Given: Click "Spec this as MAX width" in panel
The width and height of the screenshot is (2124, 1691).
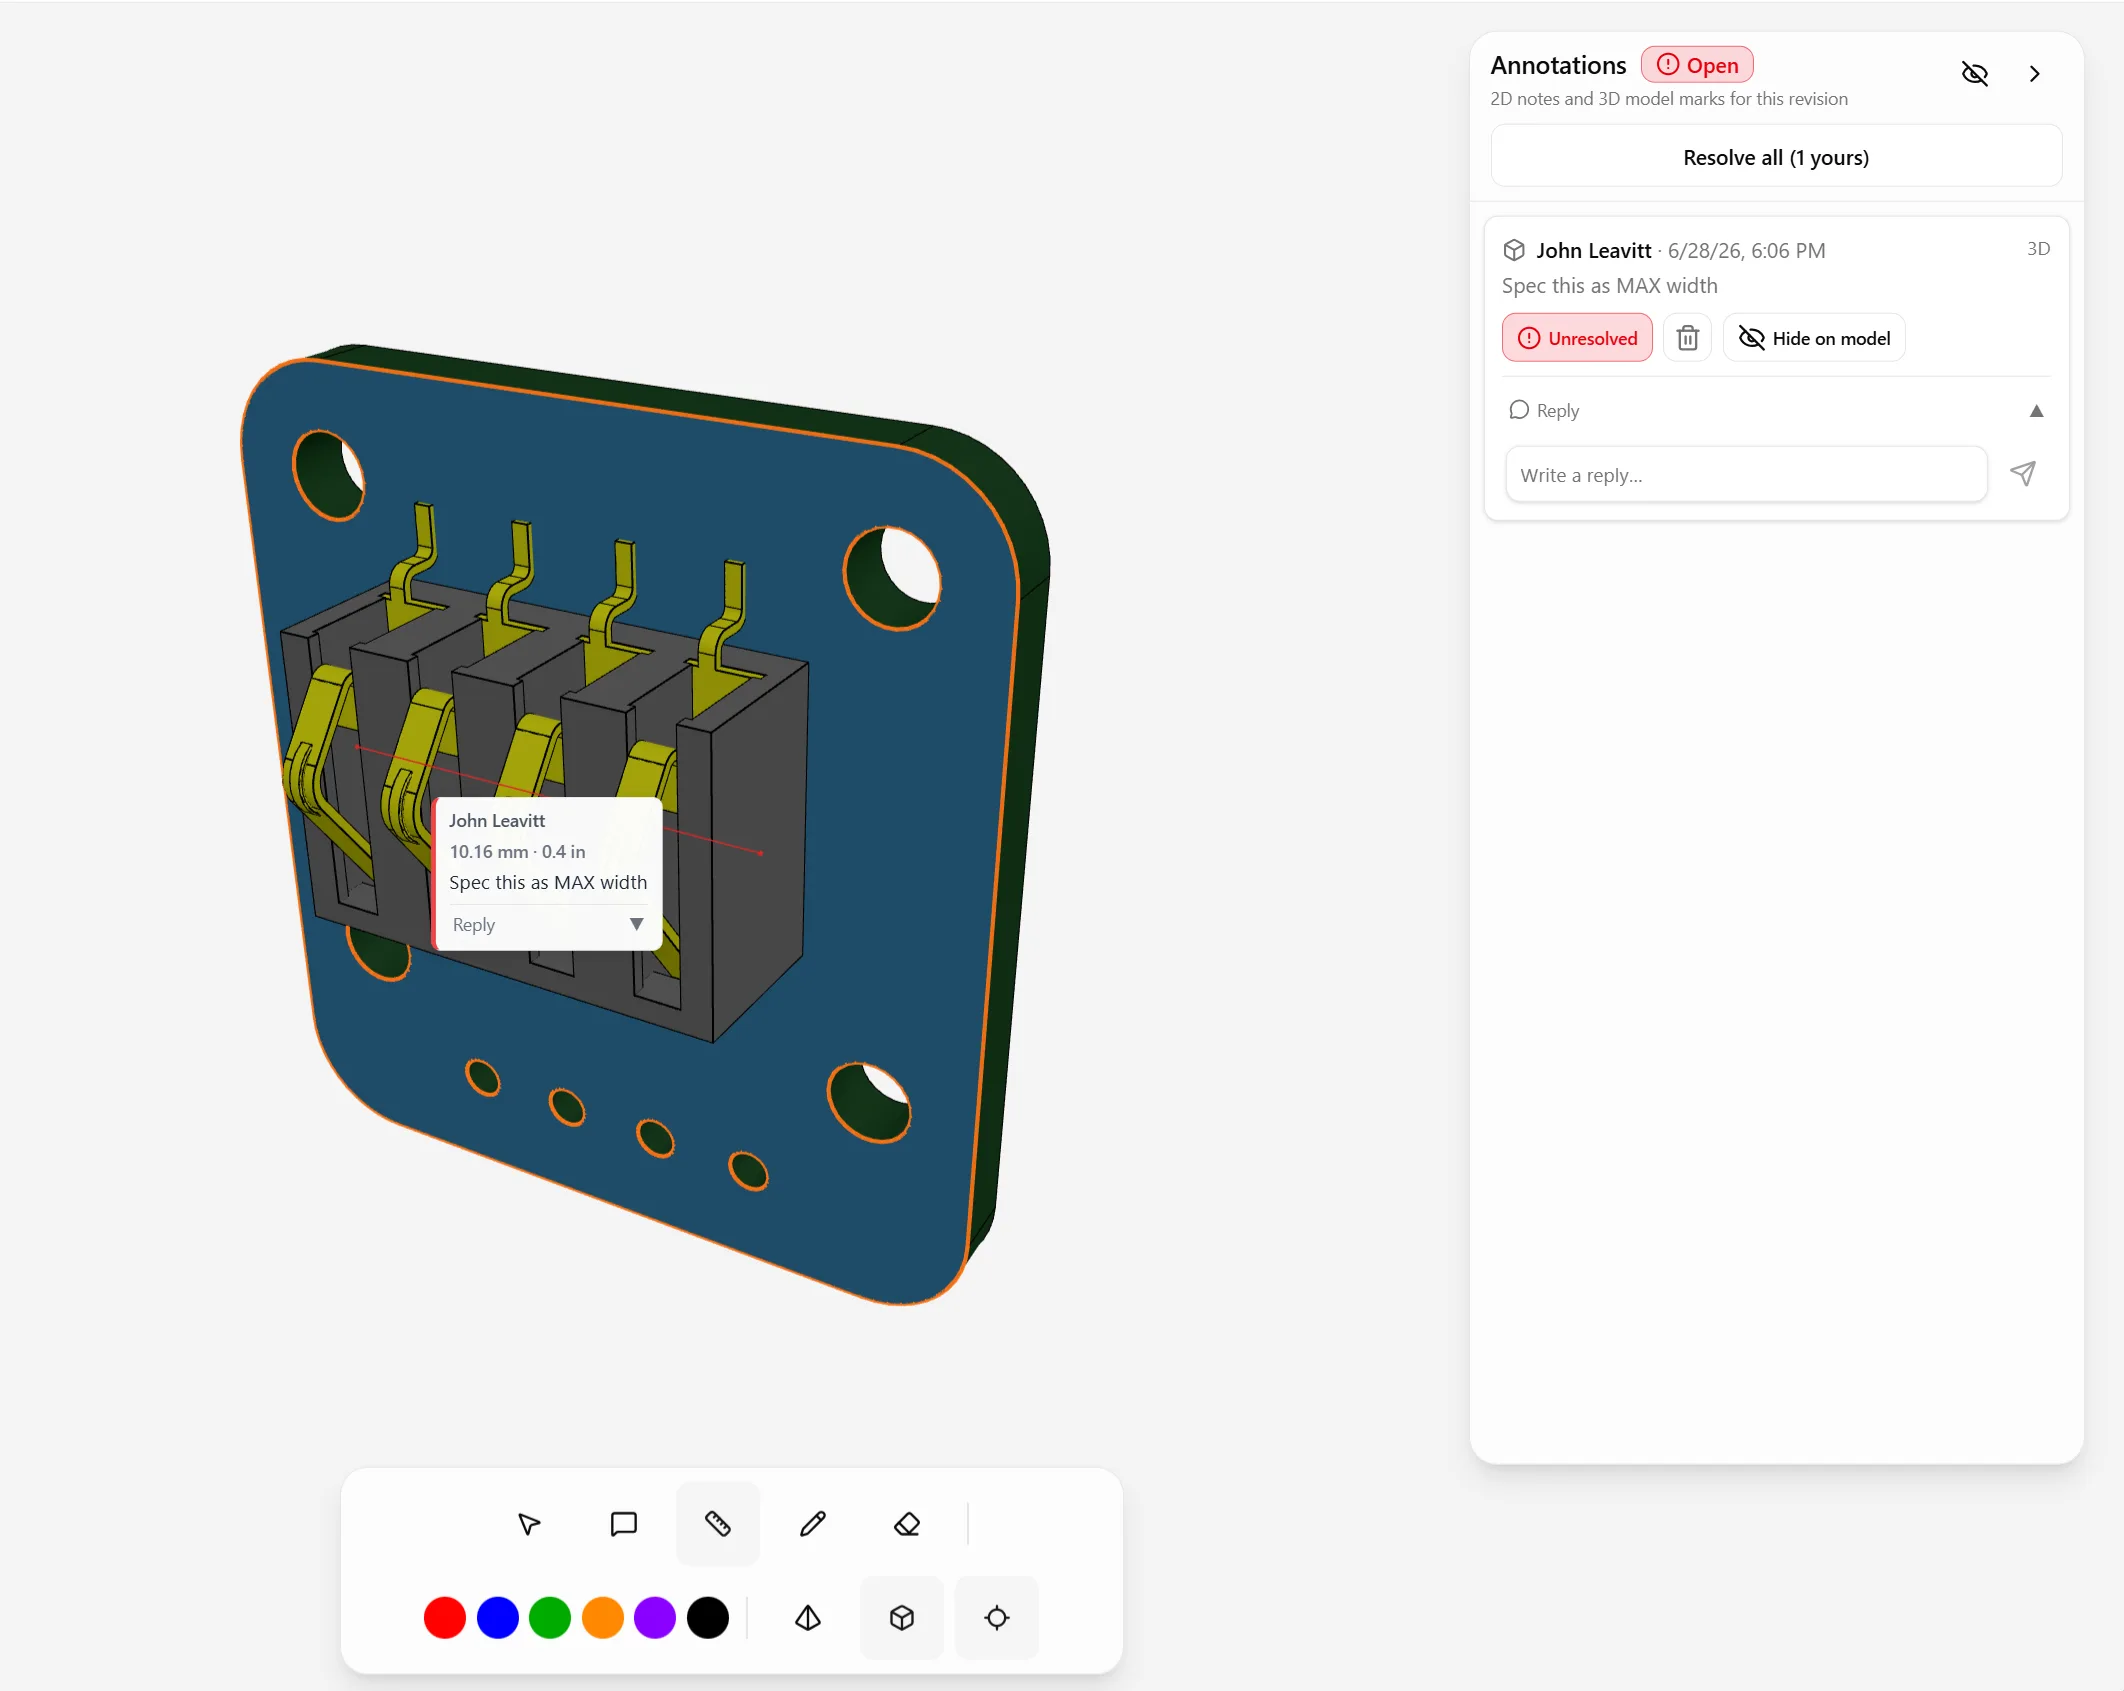Looking at the screenshot, I should point(1609,286).
